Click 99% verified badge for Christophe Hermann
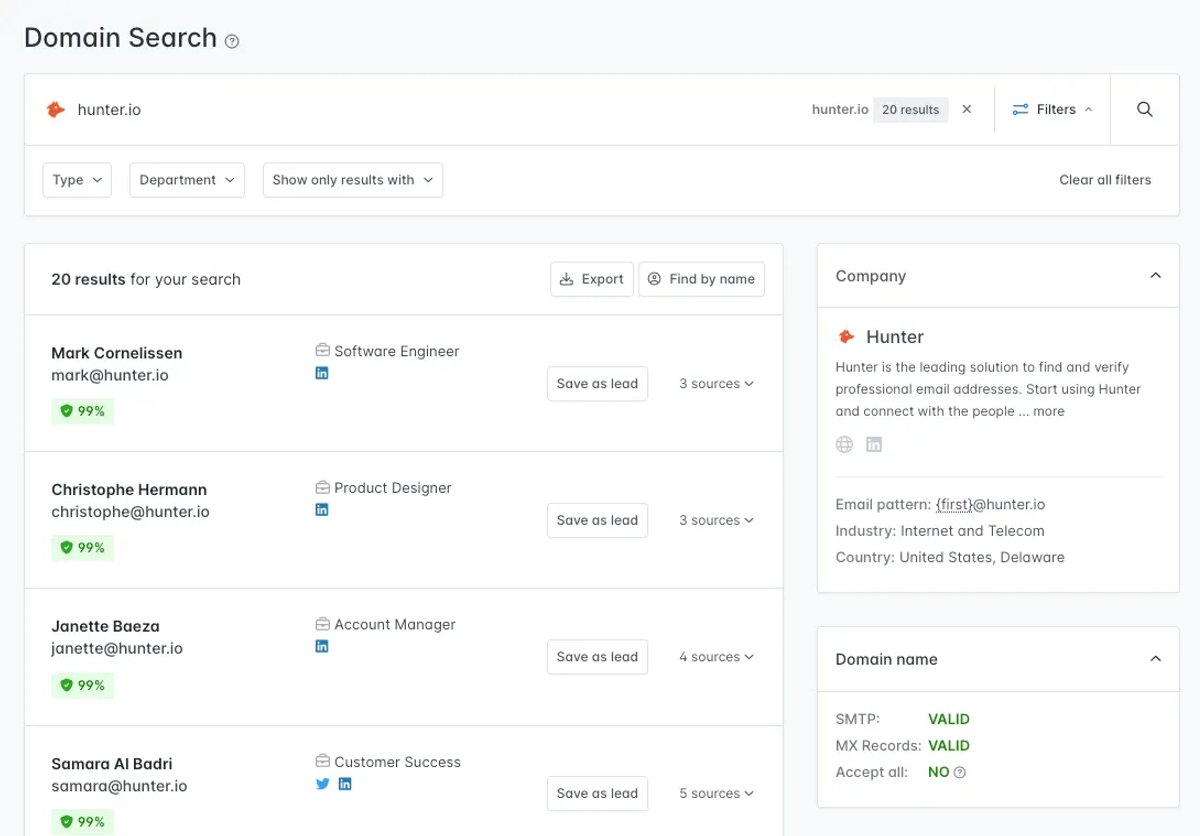 pyautogui.click(x=83, y=548)
